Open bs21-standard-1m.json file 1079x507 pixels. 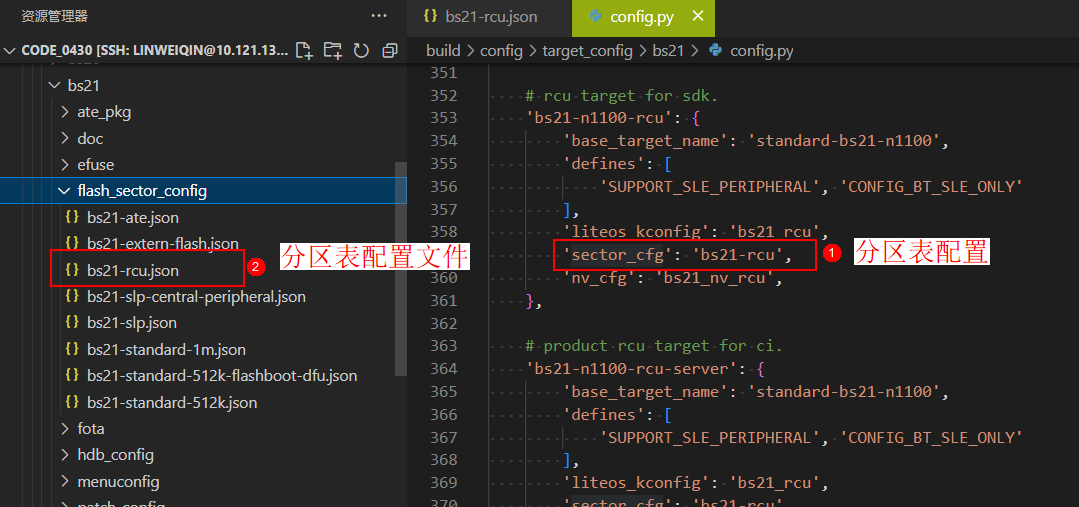point(166,349)
